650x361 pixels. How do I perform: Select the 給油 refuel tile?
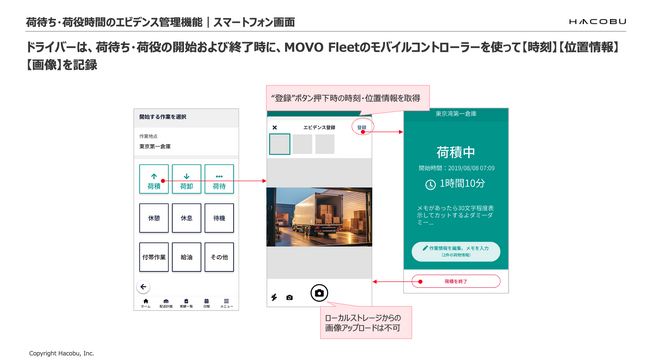187,257
